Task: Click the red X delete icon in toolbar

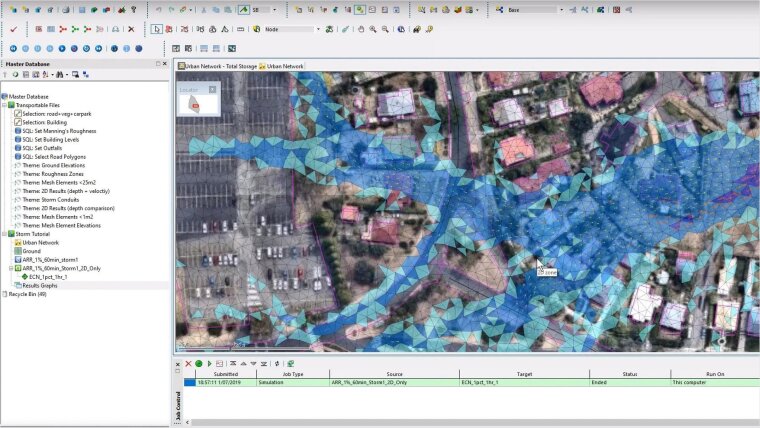Action: 131,29
